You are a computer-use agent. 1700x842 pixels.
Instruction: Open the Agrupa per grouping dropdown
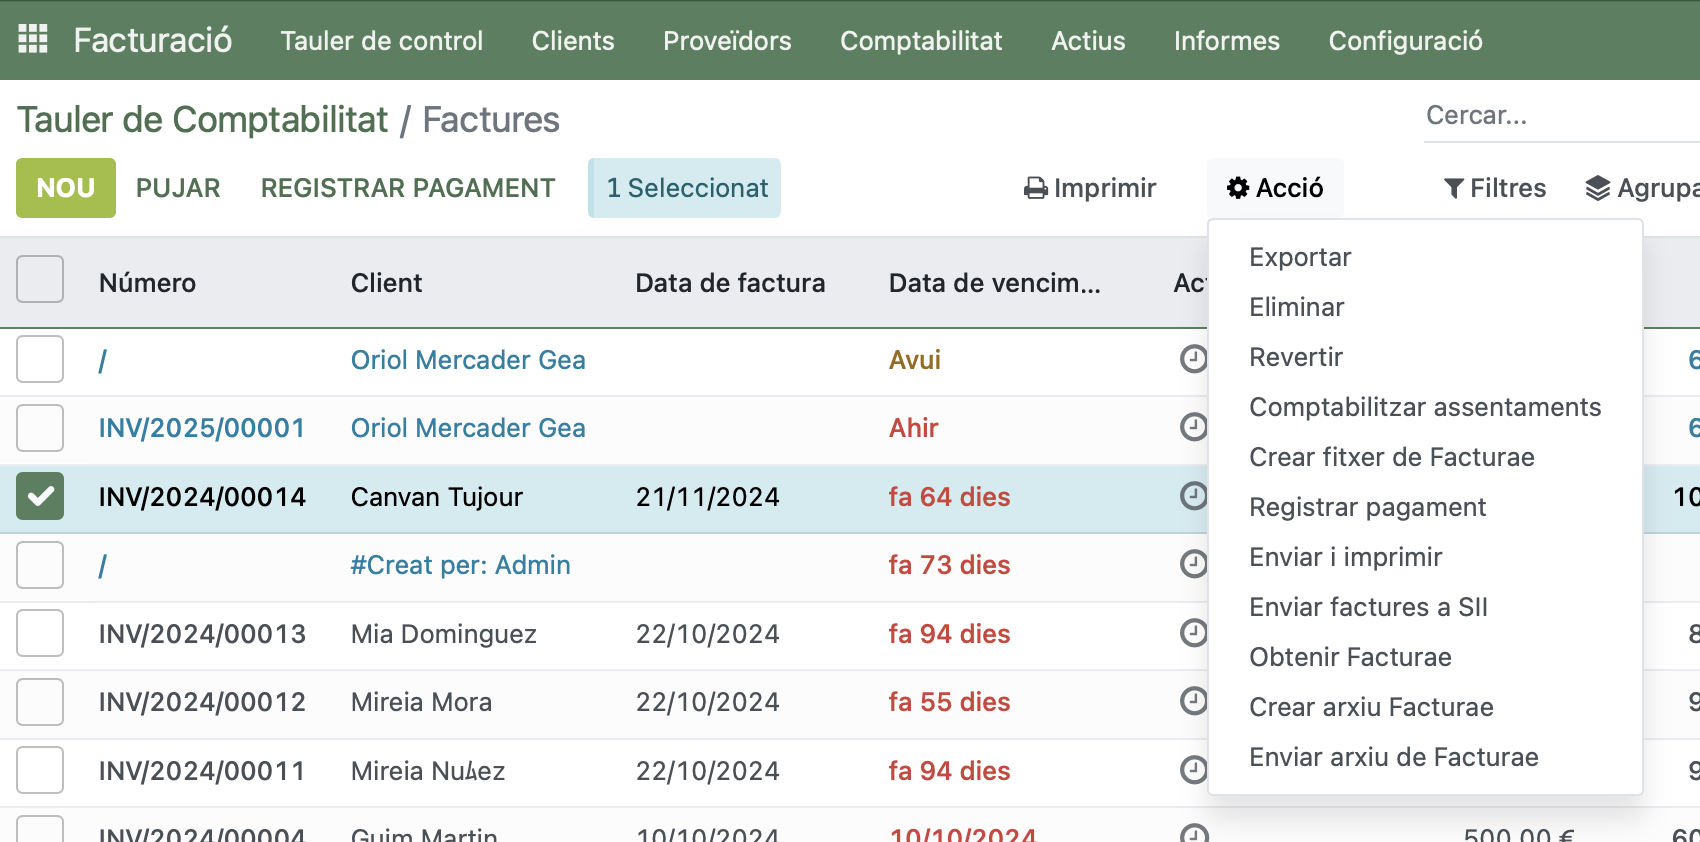click(1642, 188)
